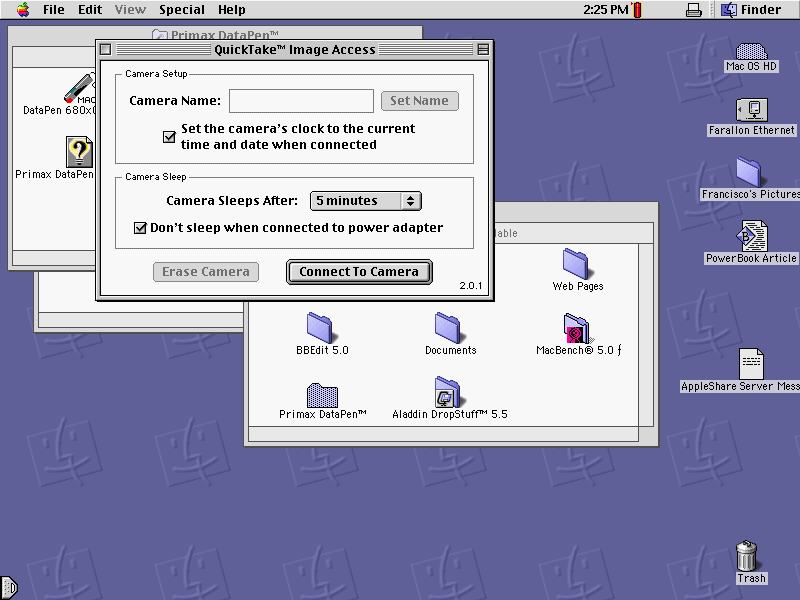Click Connect To Camera

click(x=359, y=272)
